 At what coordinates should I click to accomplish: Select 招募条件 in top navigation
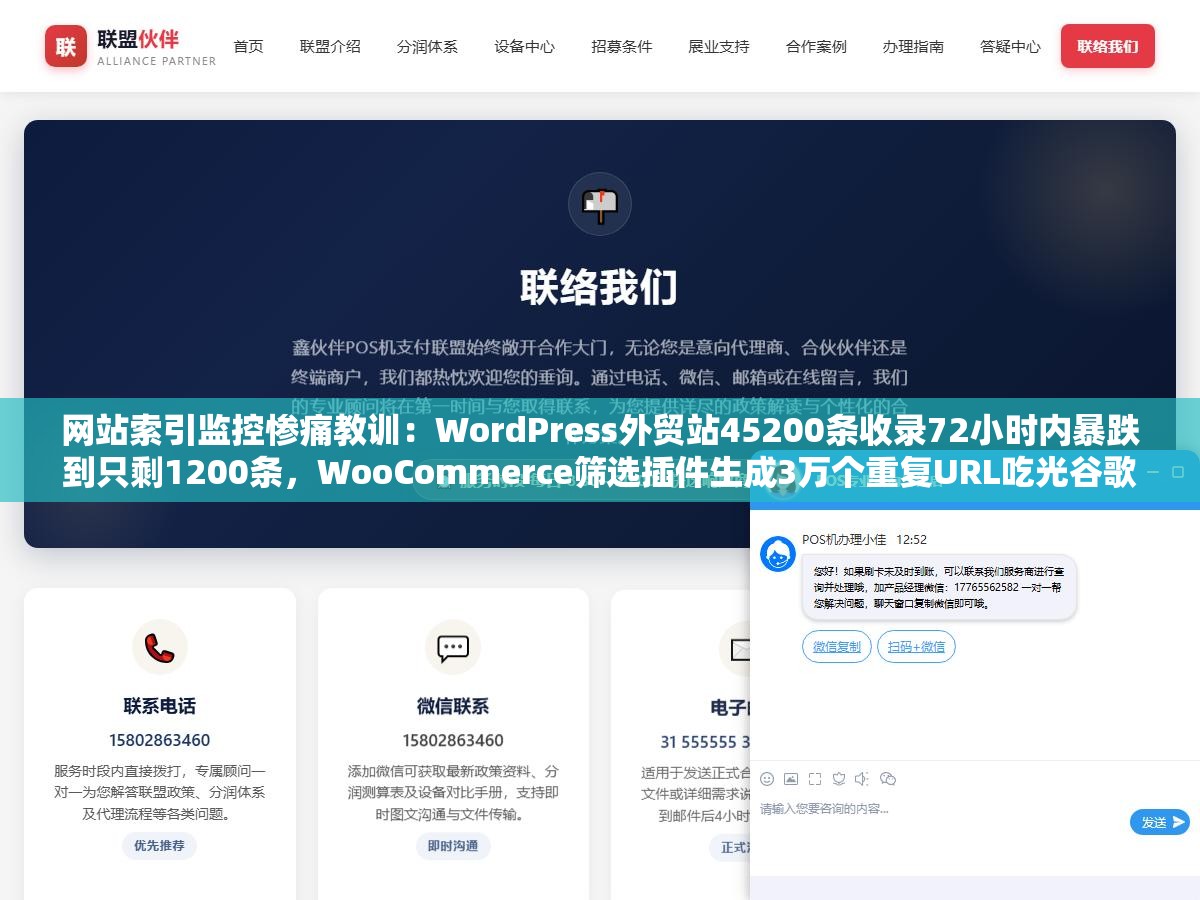pos(621,46)
